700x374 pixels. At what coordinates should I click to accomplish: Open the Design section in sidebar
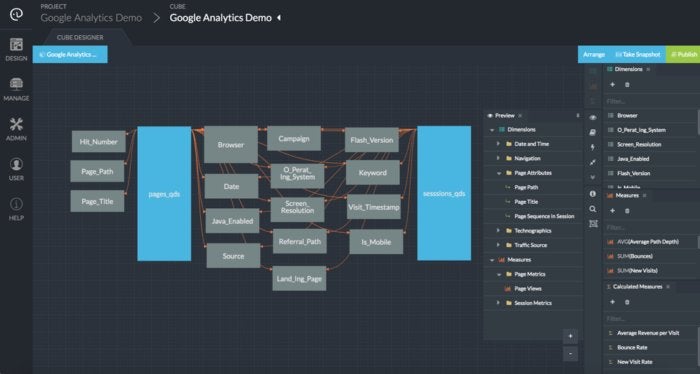[16, 50]
